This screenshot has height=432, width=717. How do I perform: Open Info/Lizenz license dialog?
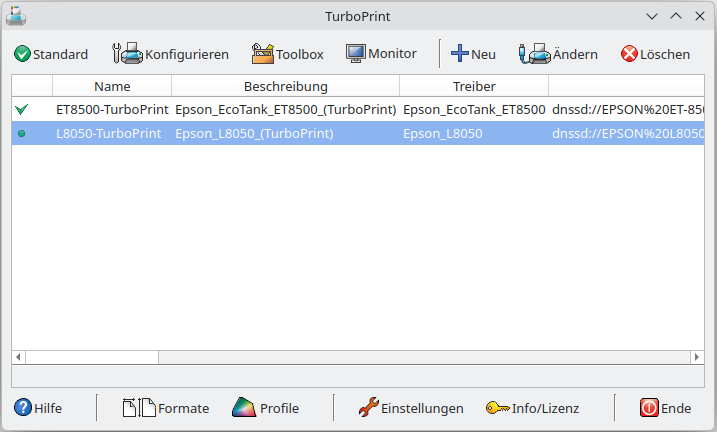pyautogui.click(x=533, y=408)
